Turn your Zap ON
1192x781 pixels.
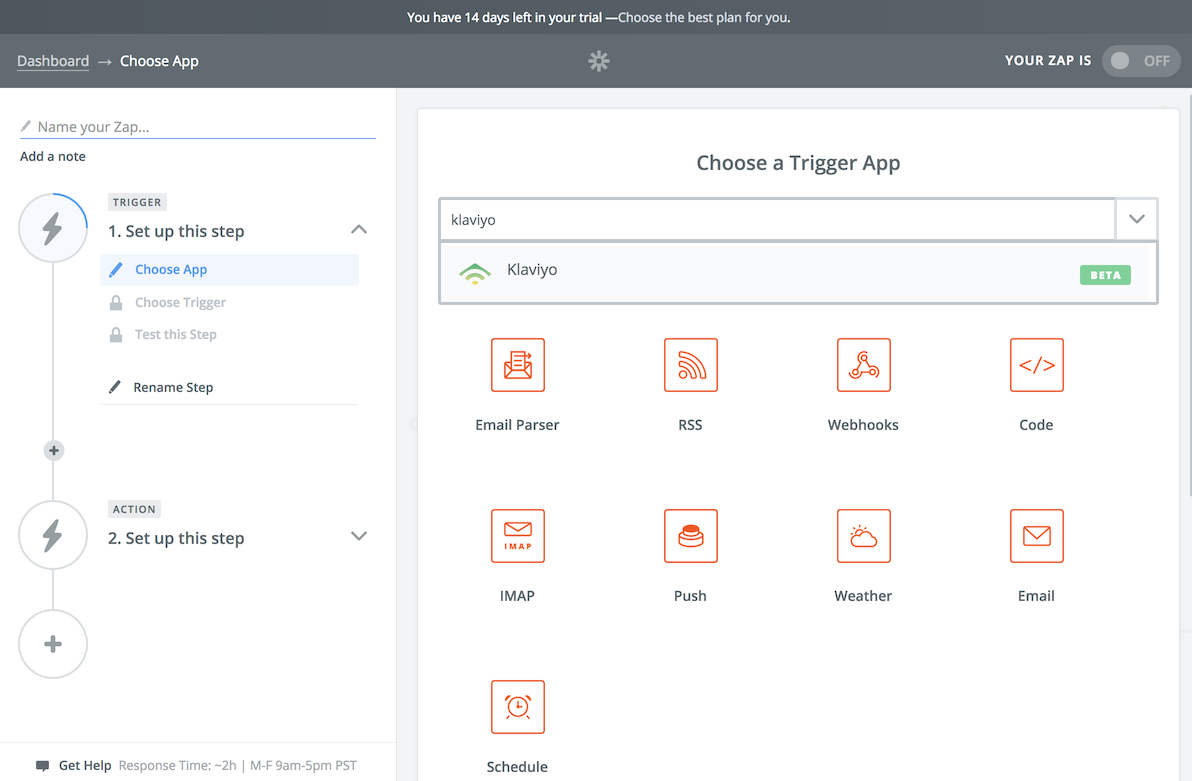pyautogui.click(x=1141, y=60)
